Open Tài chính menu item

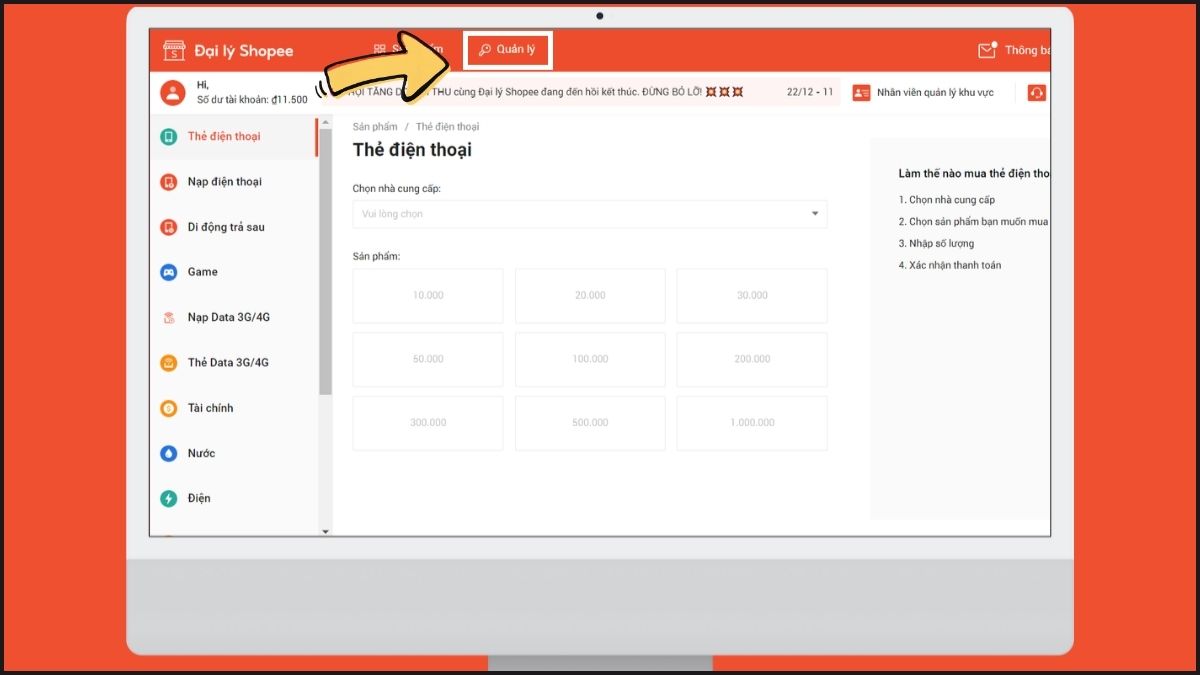click(234, 408)
